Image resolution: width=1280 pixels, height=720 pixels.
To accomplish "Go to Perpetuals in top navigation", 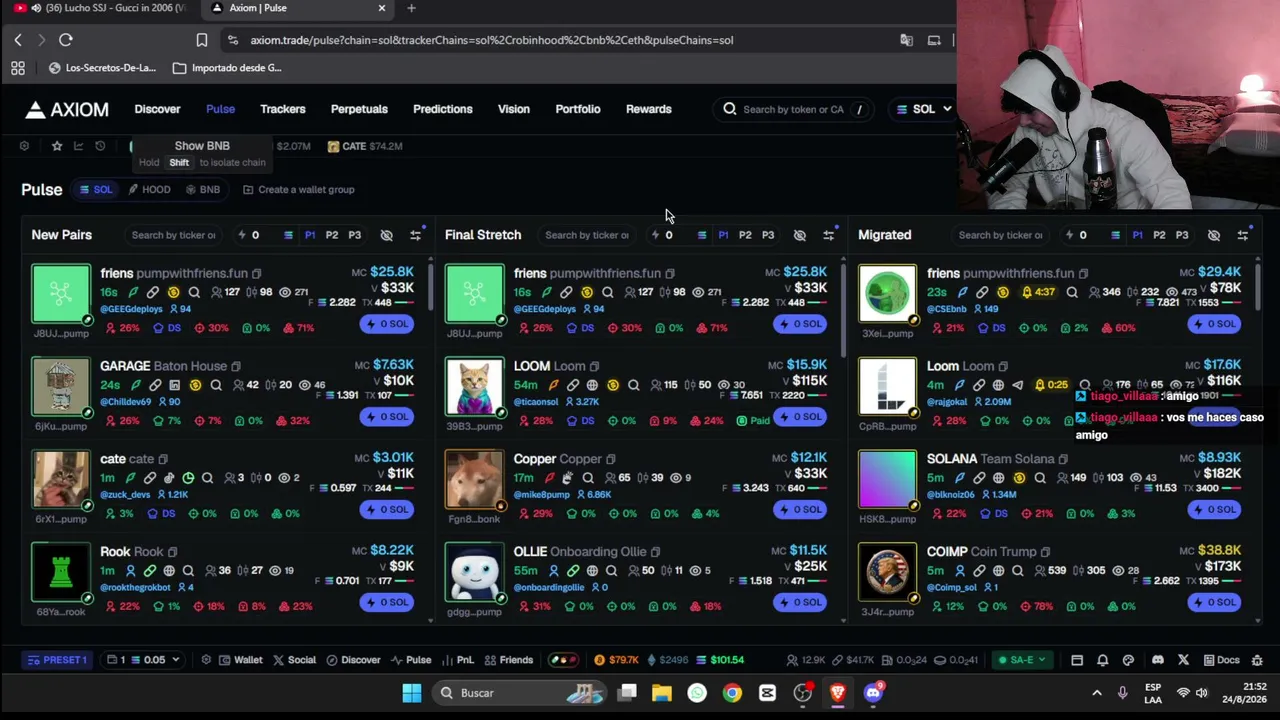I will 359,109.
